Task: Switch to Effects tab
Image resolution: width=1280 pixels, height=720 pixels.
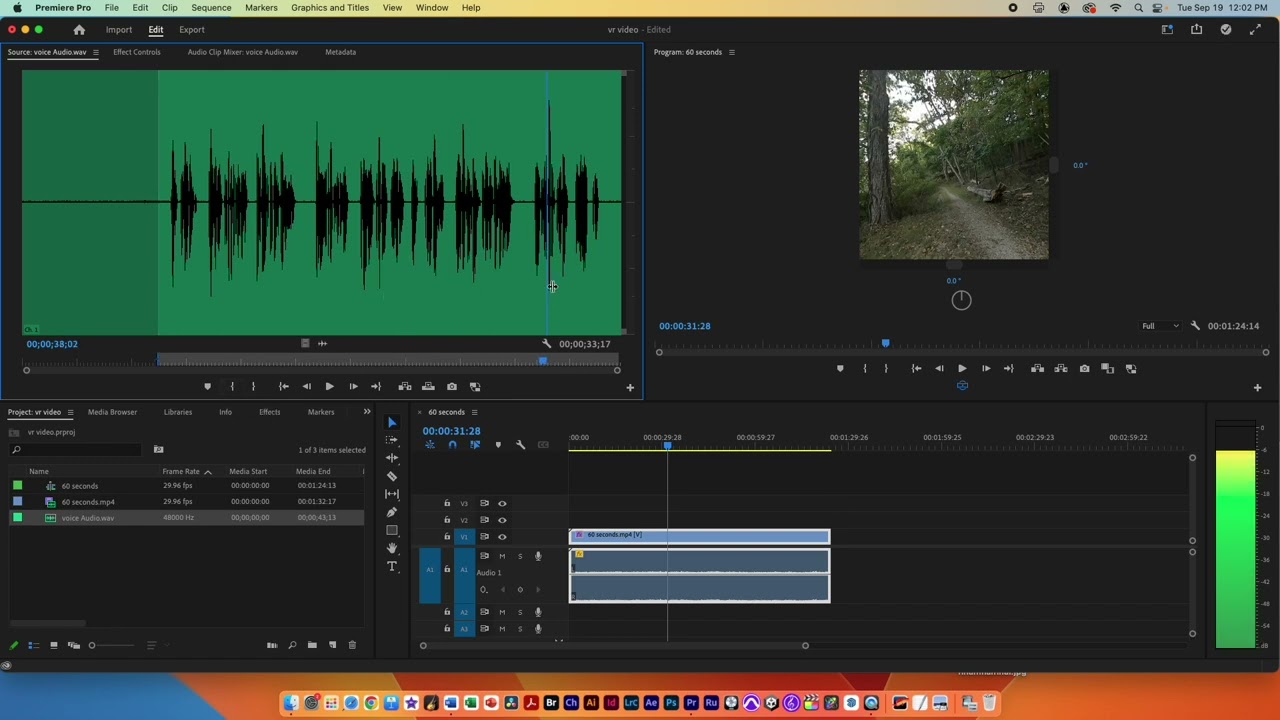Action: pos(269,412)
